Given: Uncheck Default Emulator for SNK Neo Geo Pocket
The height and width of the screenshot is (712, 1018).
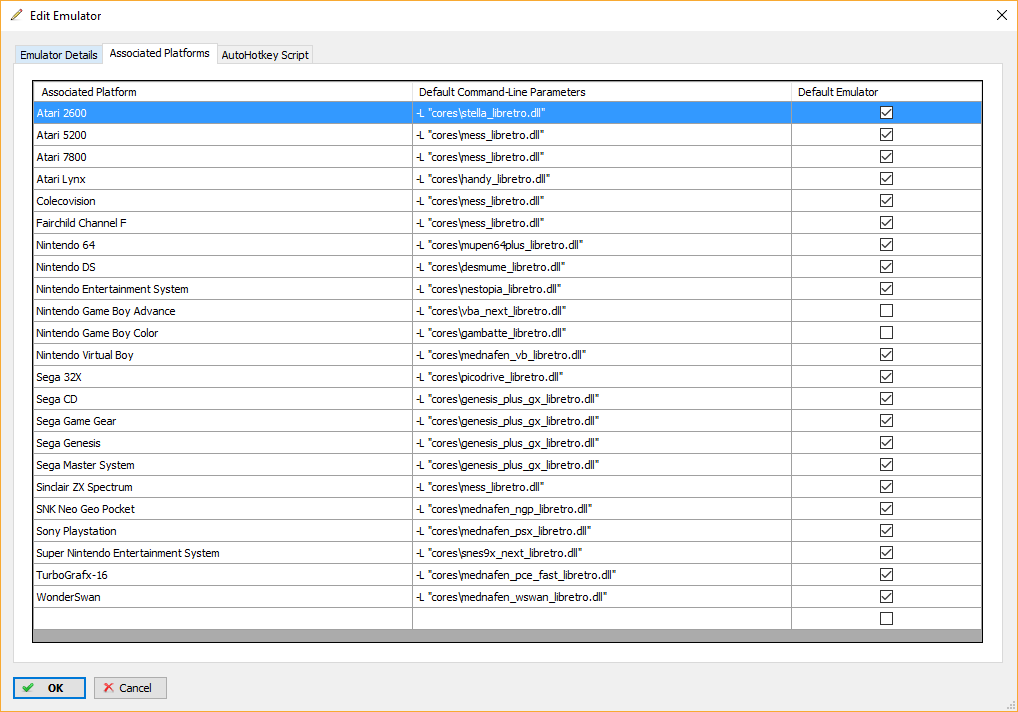Looking at the screenshot, I should pos(886,509).
